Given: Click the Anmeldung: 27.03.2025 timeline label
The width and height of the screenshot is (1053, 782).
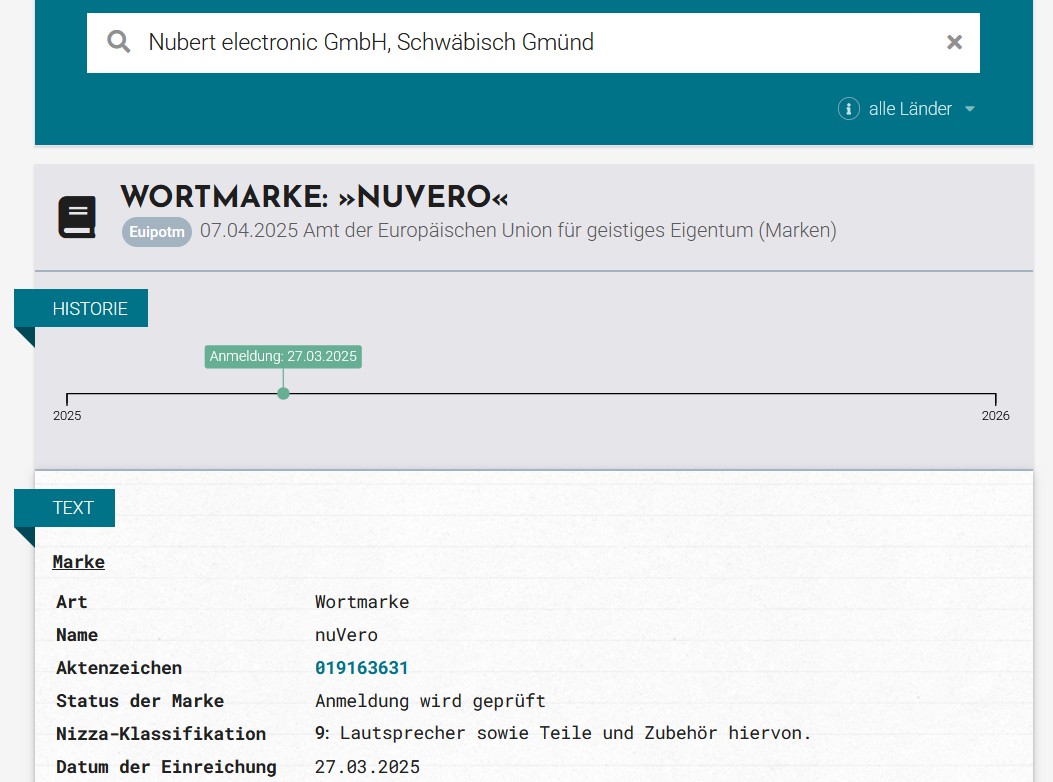Looking at the screenshot, I should tap(283, 357).
